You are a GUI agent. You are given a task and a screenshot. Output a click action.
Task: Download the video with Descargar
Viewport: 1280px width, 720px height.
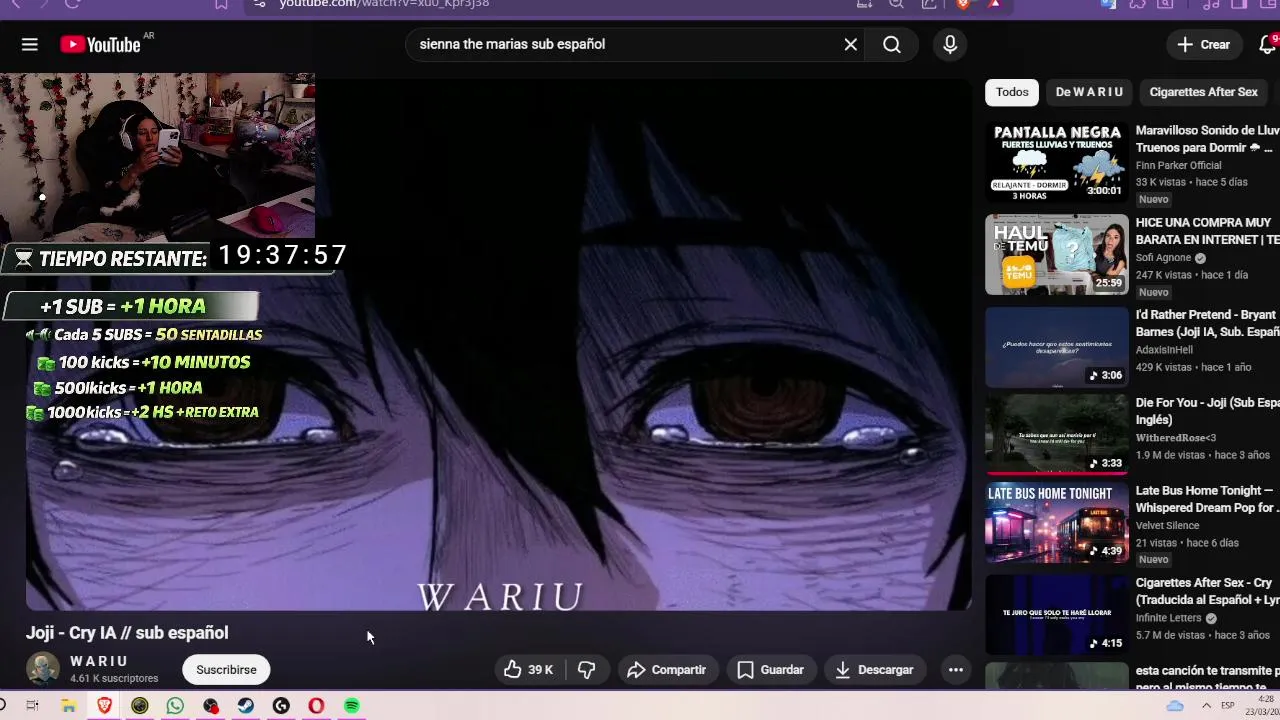[874, 670]
